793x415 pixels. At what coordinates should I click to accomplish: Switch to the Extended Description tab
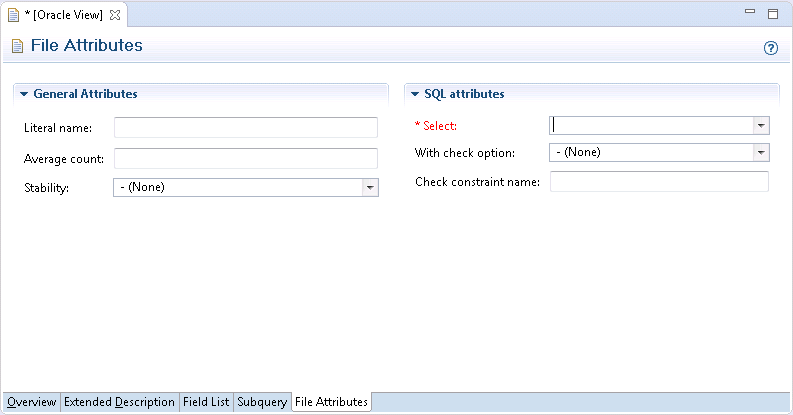click(x=119, y=402)
